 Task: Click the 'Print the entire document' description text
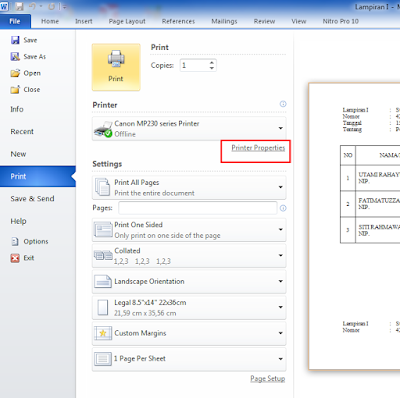pyautogui.click(x=154, y=193)
